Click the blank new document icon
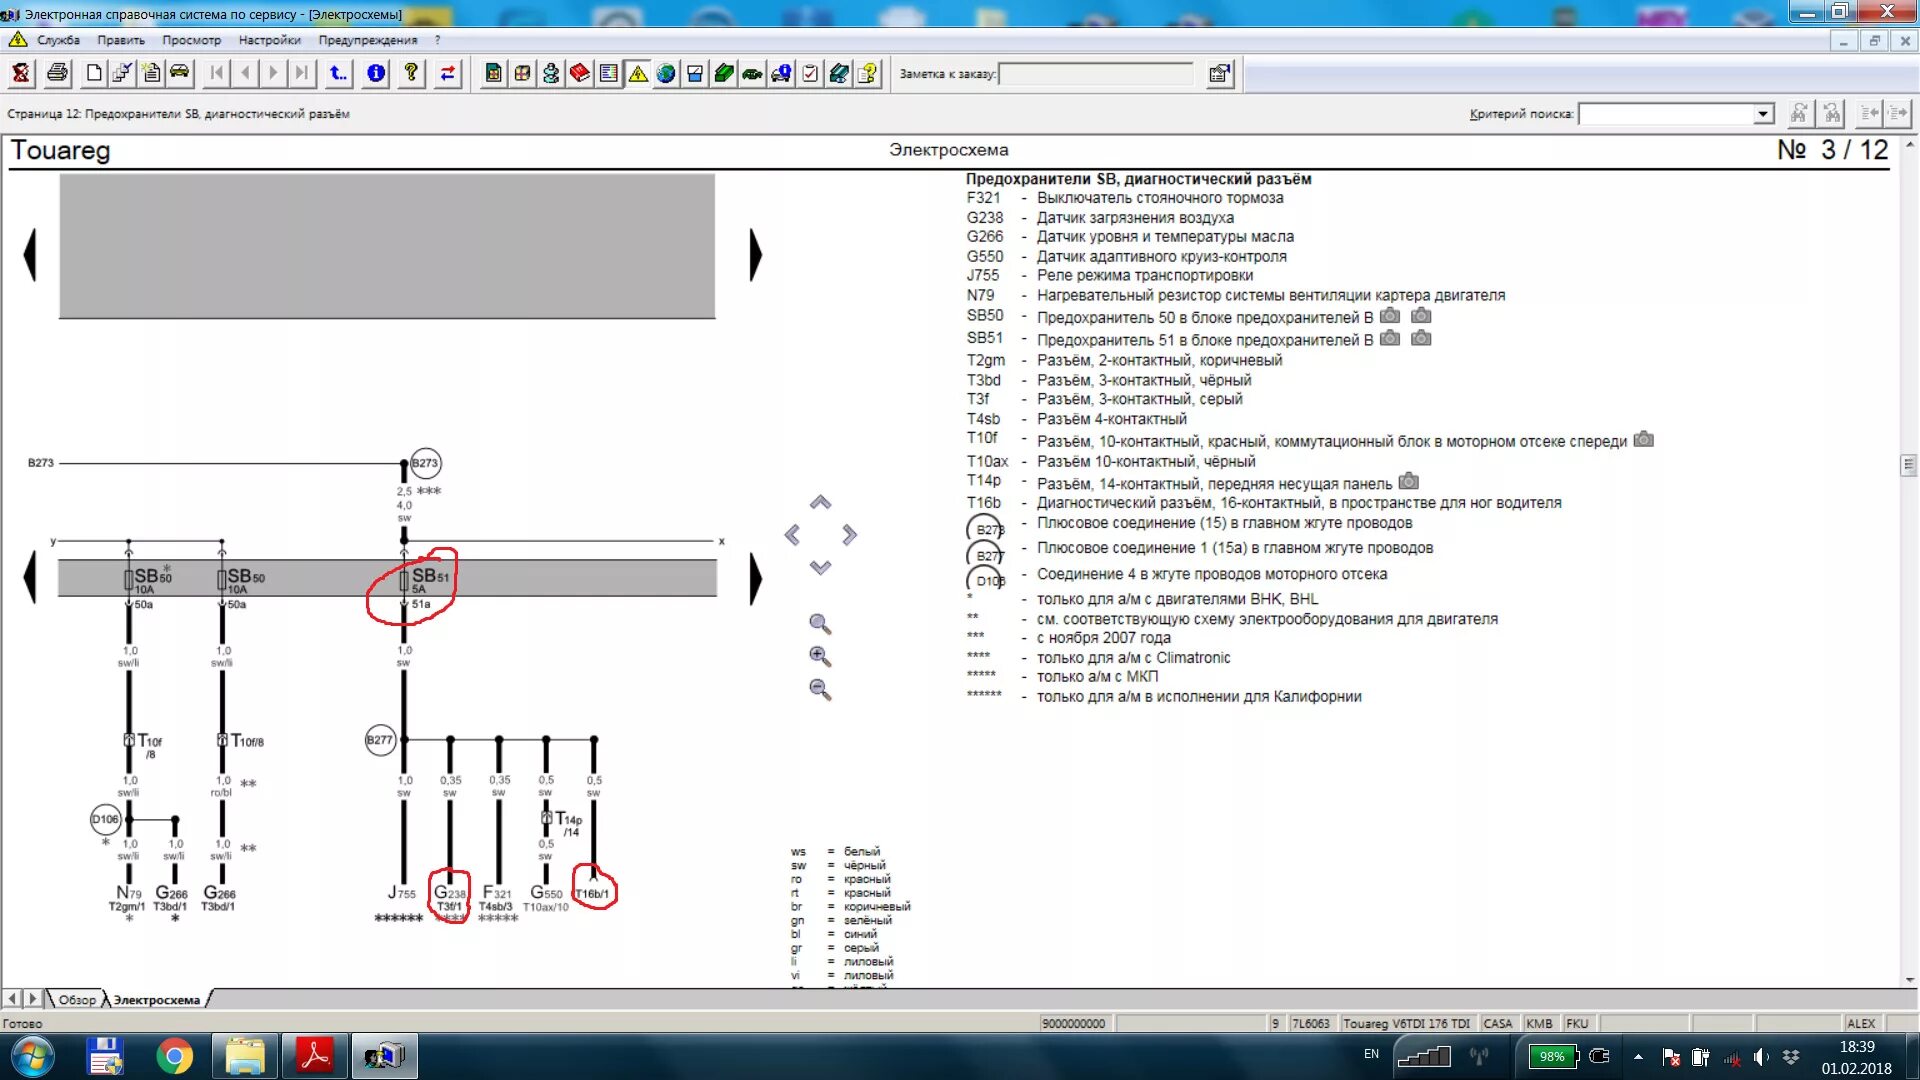Image resolution: width=1920 pixels, height=1080 pixels. click(94, 73)
